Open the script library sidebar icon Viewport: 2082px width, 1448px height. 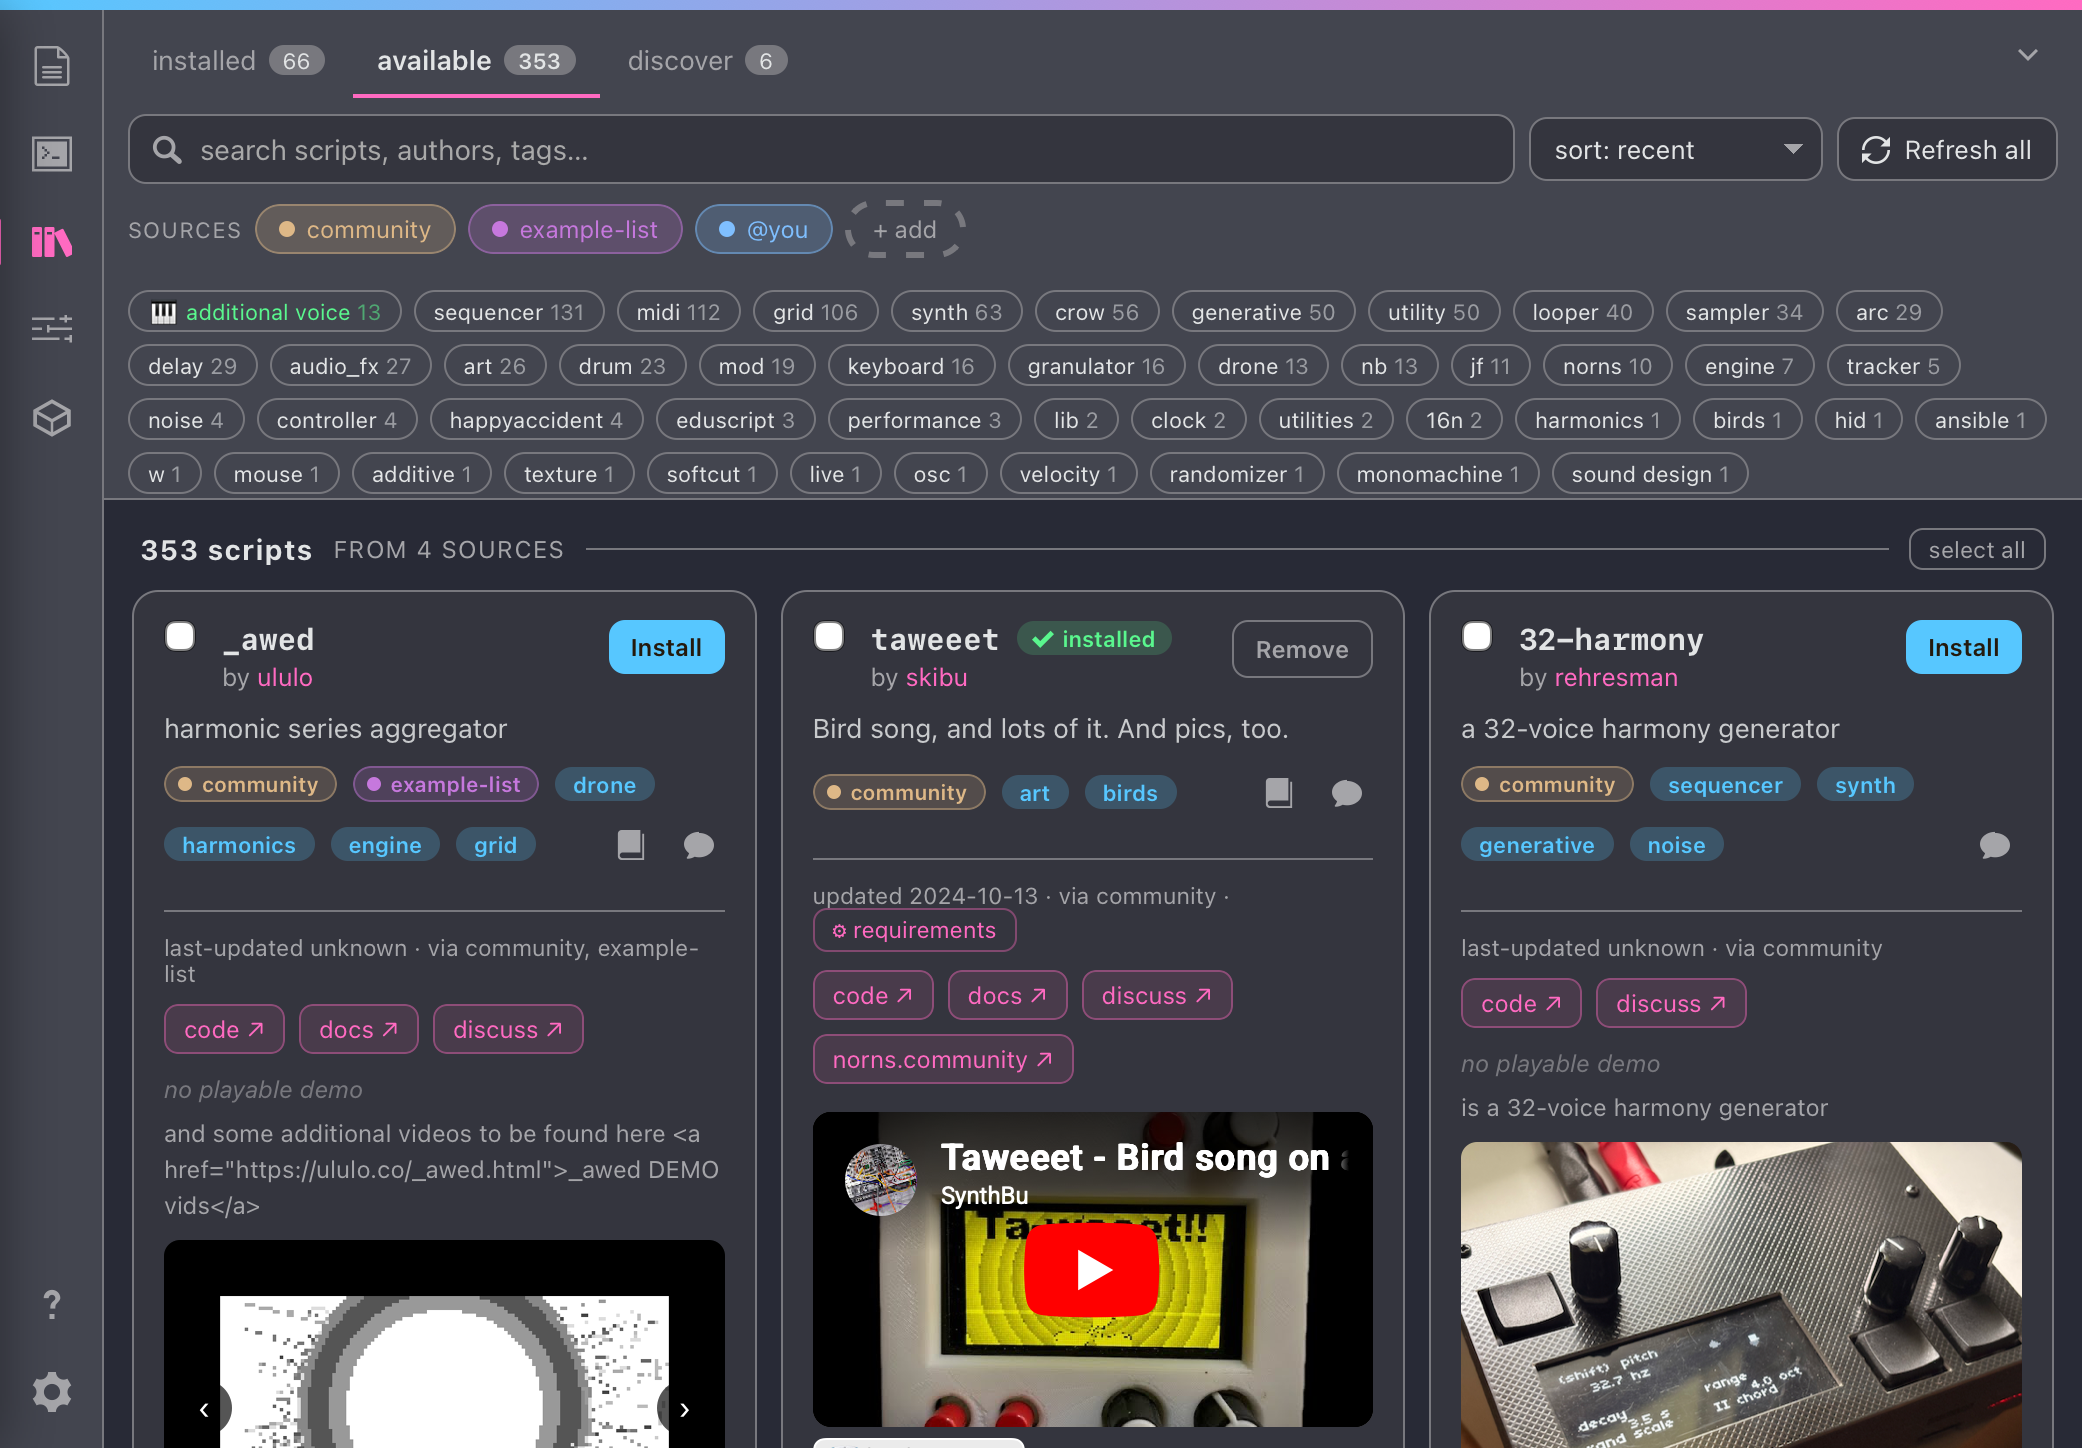point(52,241)
